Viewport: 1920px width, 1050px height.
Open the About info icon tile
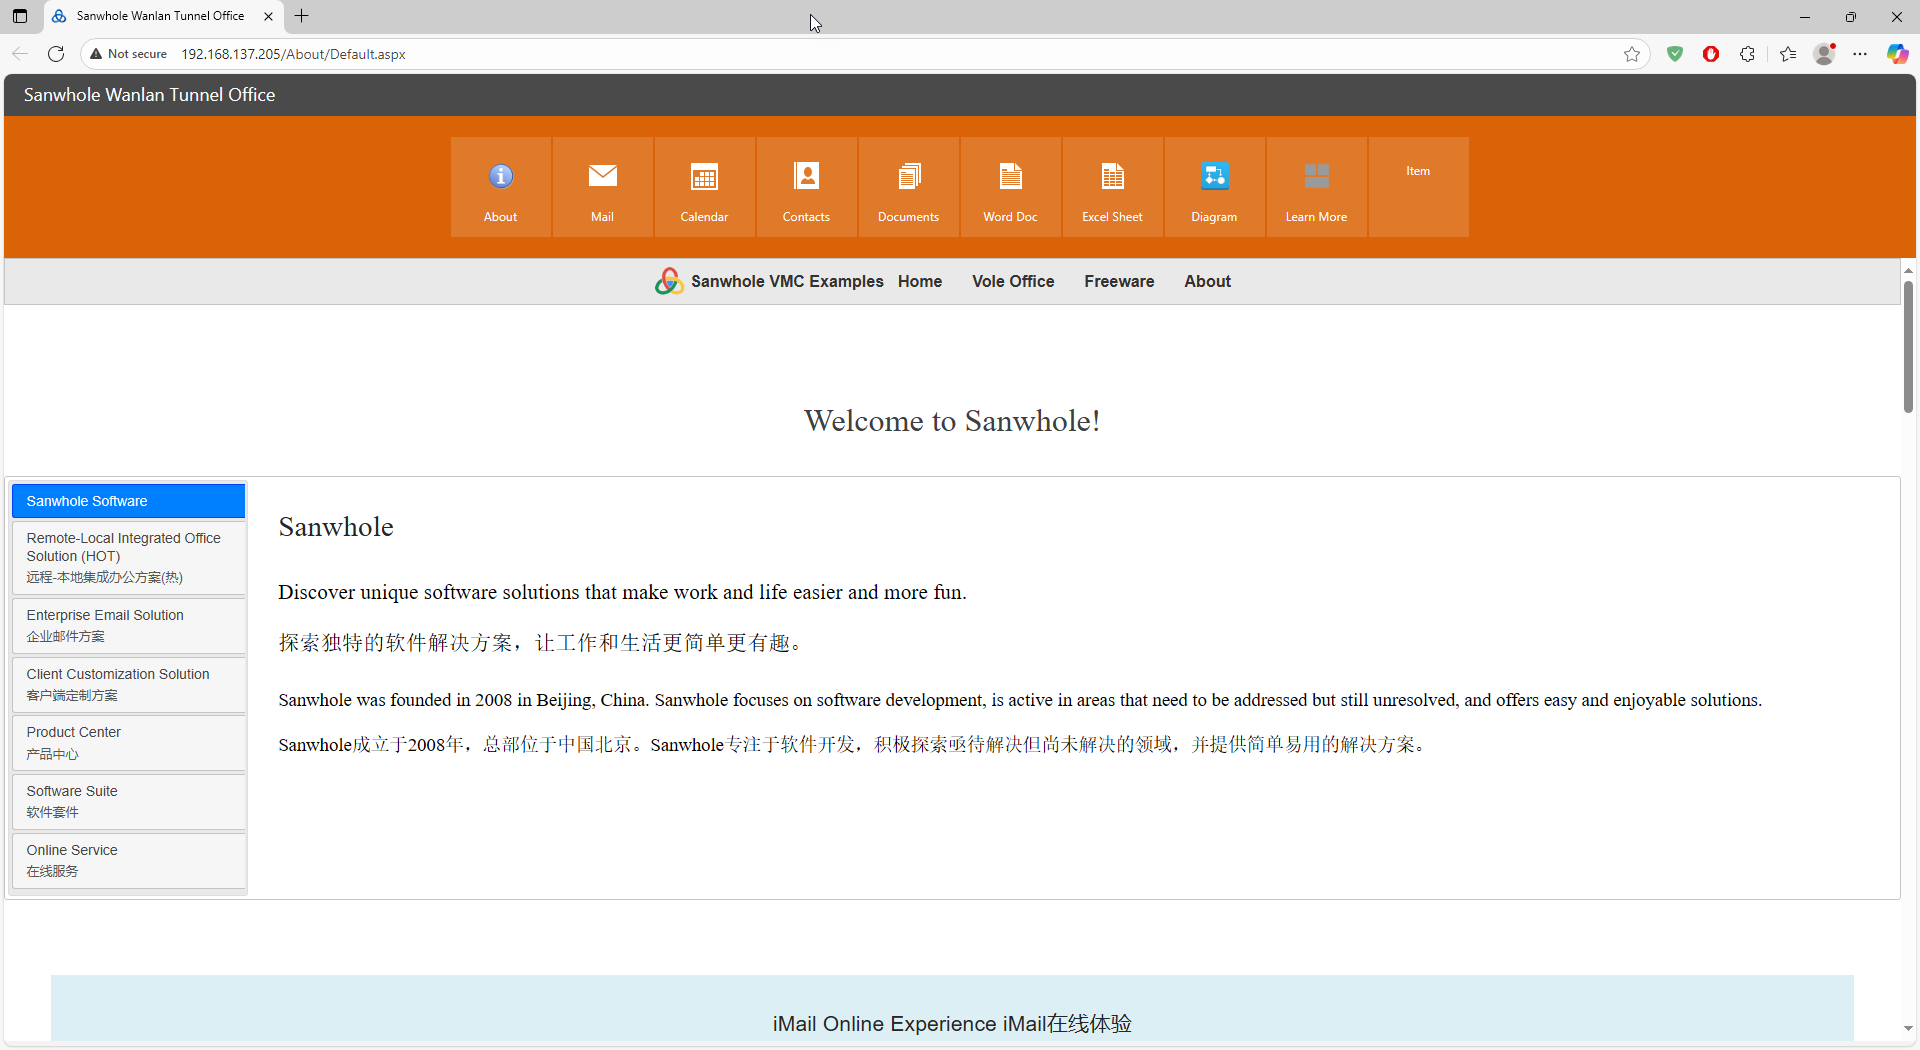tap(500, 187)
